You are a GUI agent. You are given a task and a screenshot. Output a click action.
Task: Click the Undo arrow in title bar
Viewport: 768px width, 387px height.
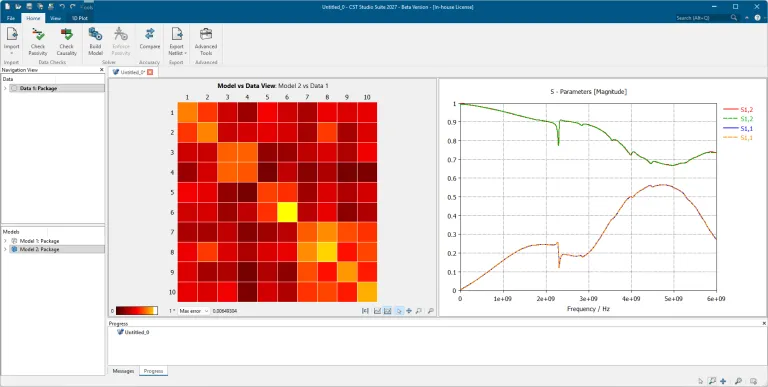62,6
